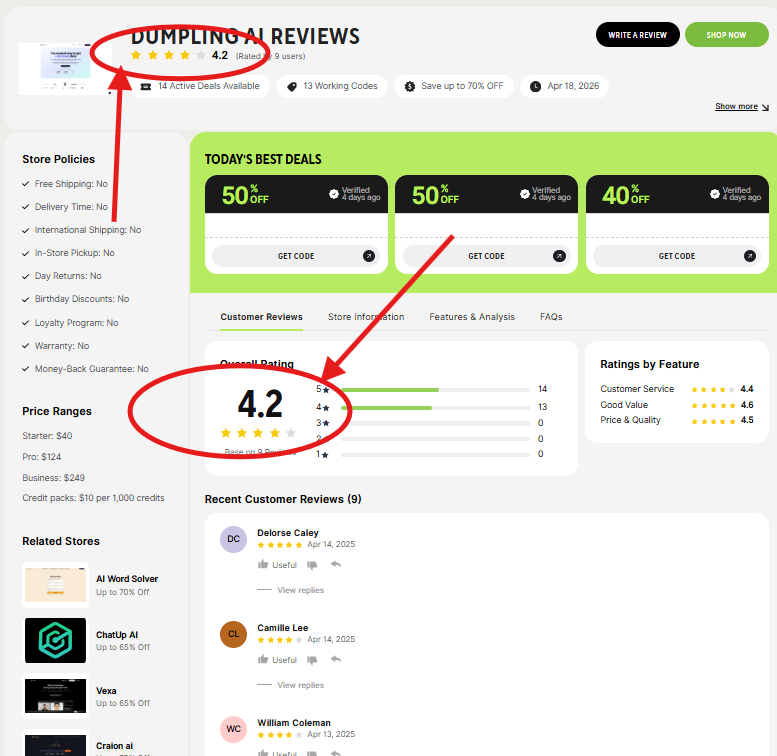Open arrow icon on first 50% deal

pyautogui.click(x=369, y=256)
